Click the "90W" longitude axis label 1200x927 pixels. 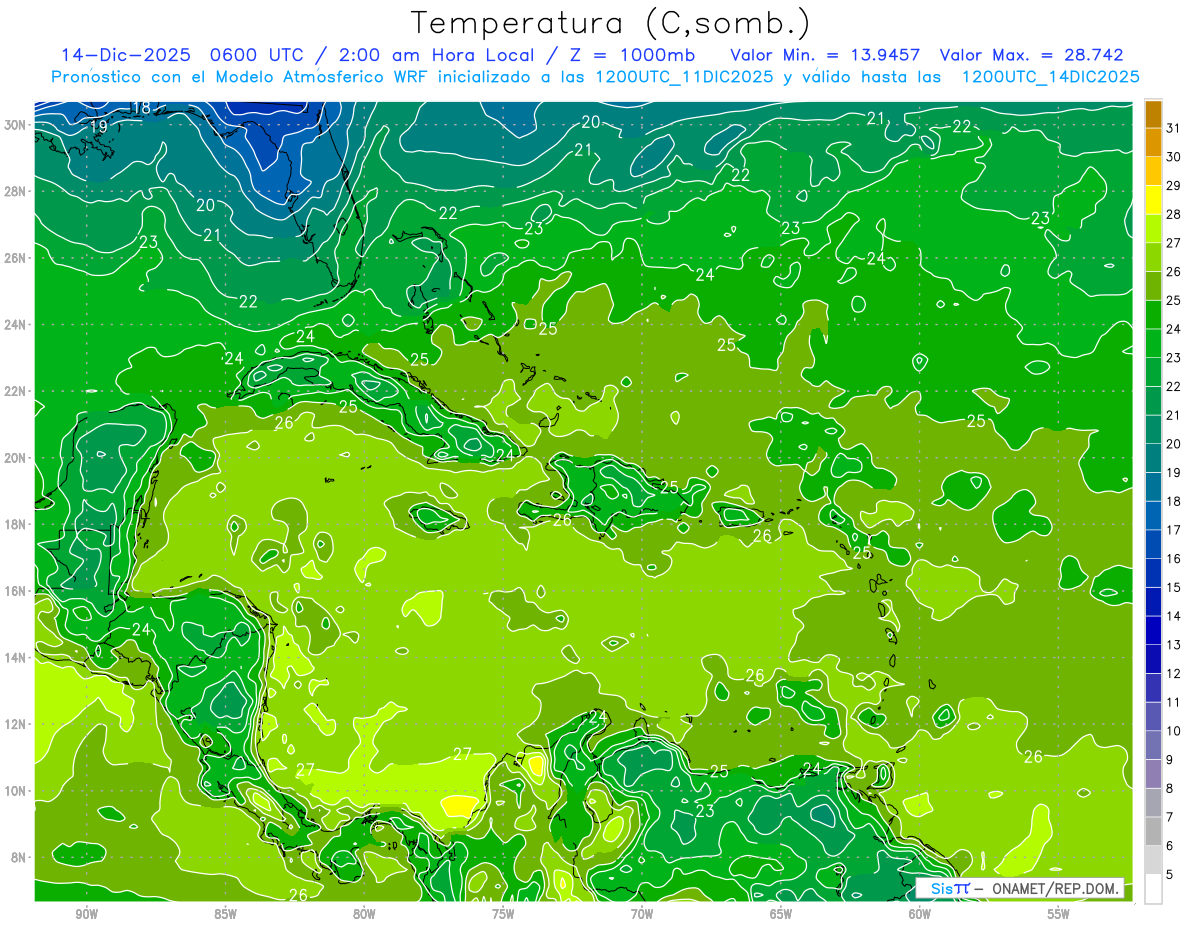[x=86, y=914]
